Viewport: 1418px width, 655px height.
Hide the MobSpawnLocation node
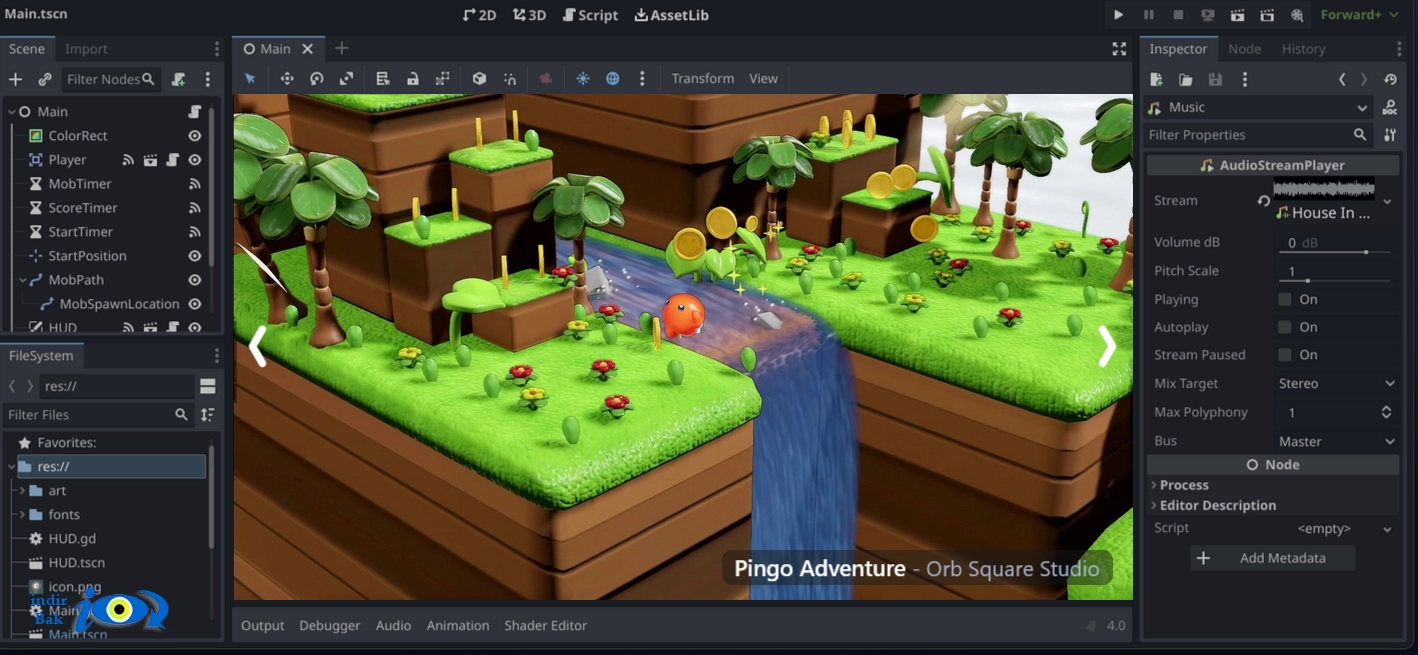195,304
